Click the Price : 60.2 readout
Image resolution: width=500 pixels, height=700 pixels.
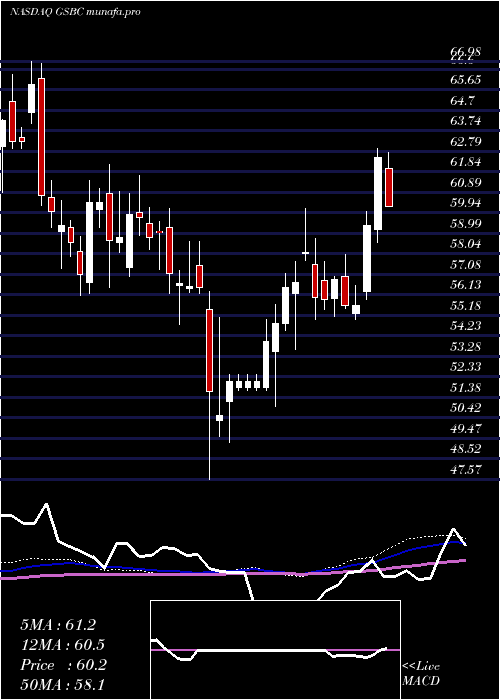(x=63, y=665)
